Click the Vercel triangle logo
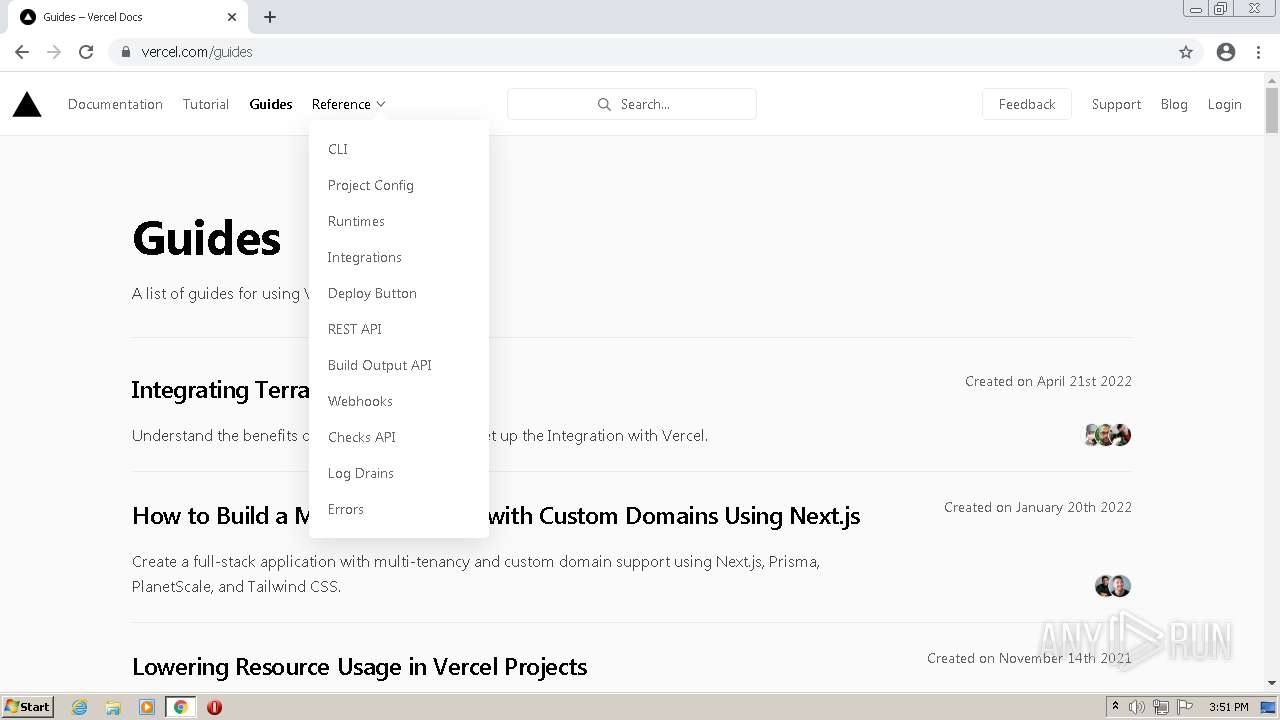Image resolution: width=1280 pixels, height=720 pixels. click(x=27, y=104)
